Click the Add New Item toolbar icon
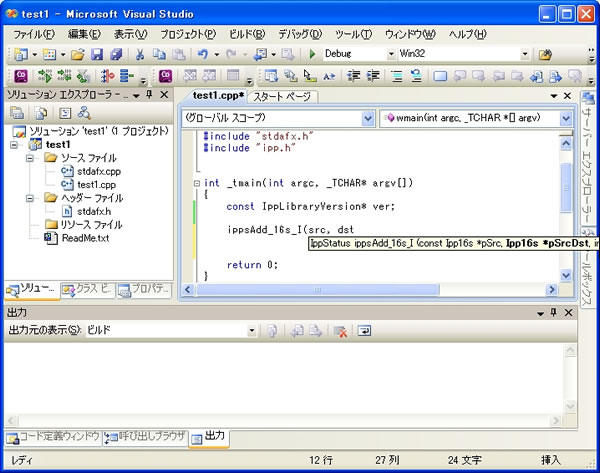Screen dimensions: 600x473 coord(49,54)
